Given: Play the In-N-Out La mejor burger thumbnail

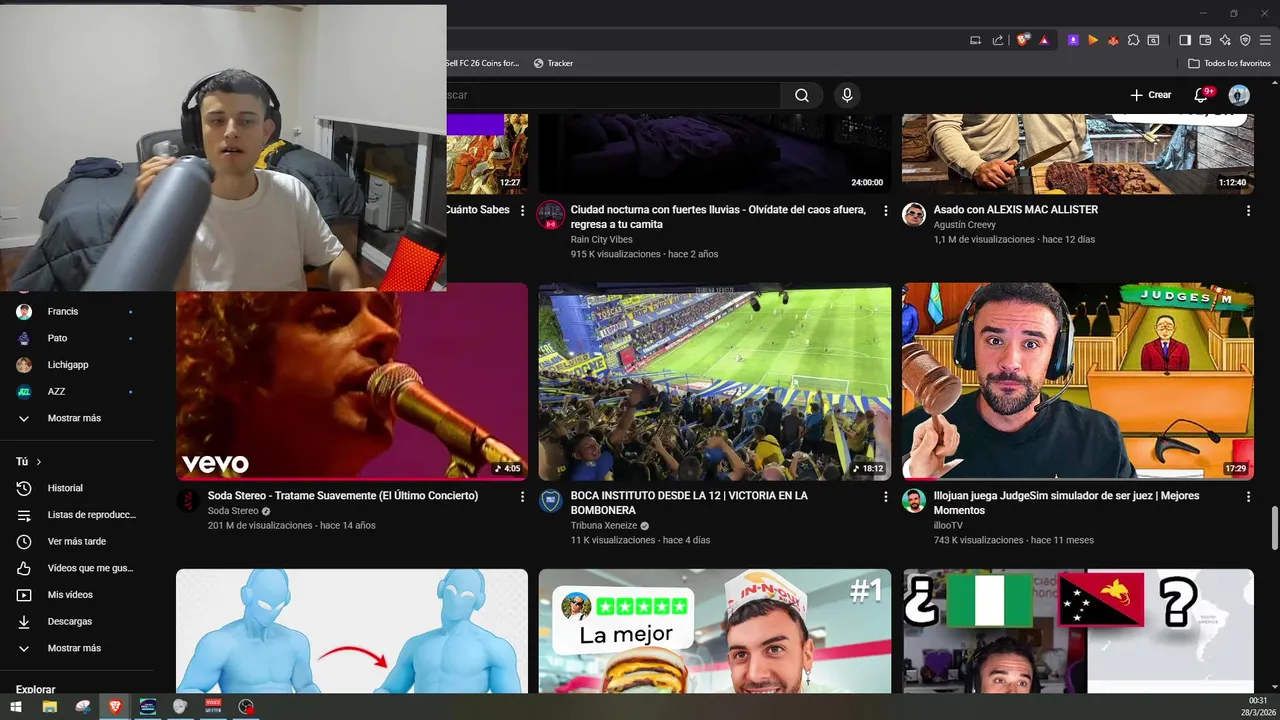Looking at the screenshot, I should click(x=715, y=631).
